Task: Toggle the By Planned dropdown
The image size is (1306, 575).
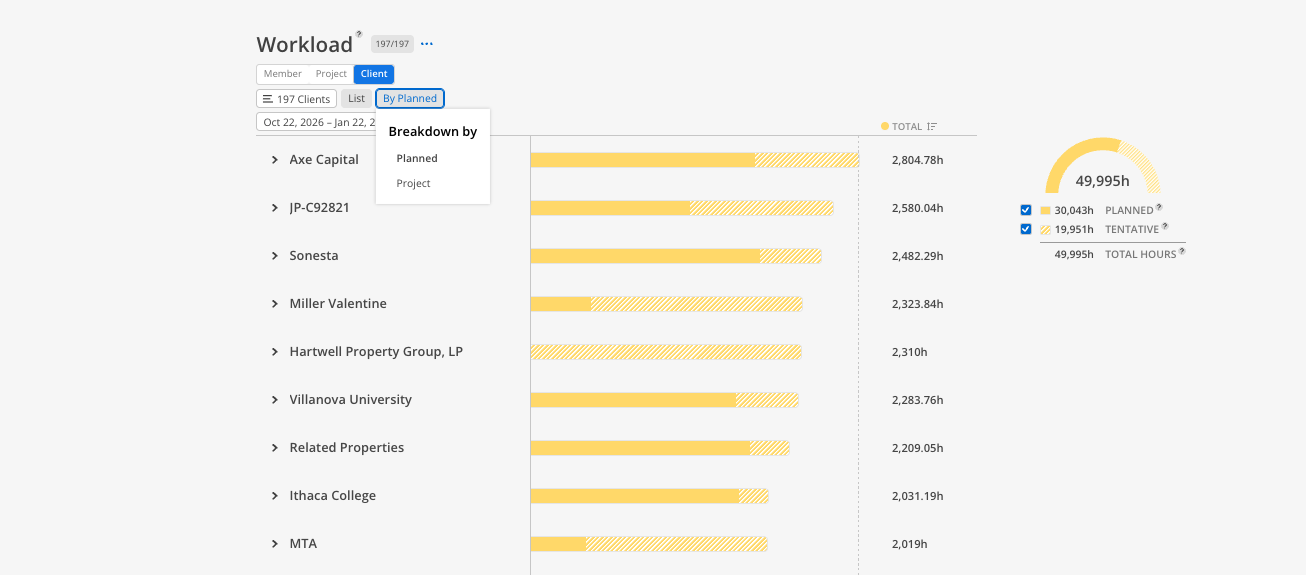Action: (410, 99)
